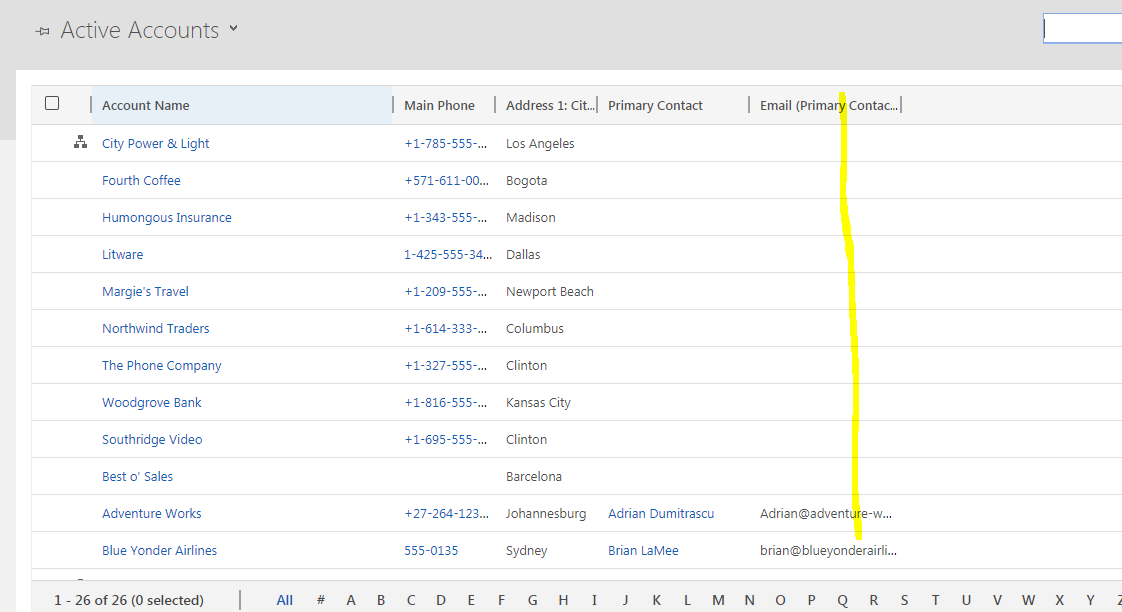Open the City Power & Light account
This screenshot has height=612, width=1122.
tap(155, 143)
